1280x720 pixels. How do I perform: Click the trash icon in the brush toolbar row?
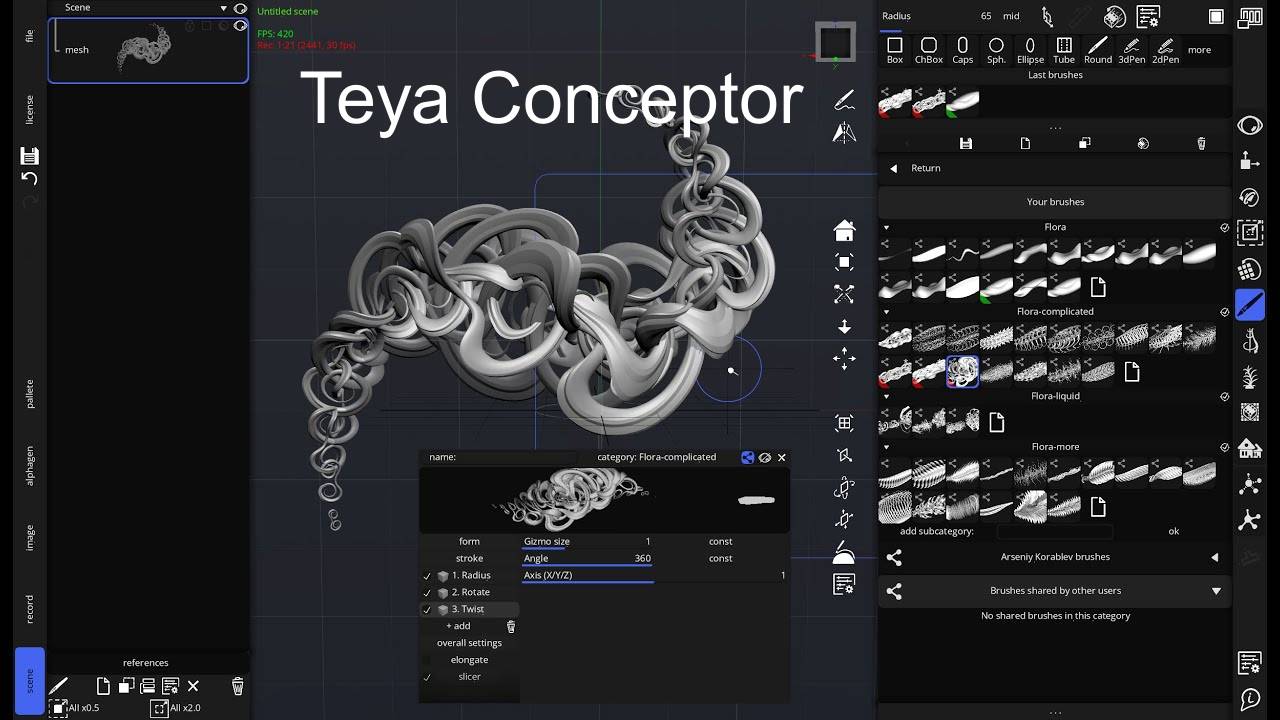pos(1201,144)
